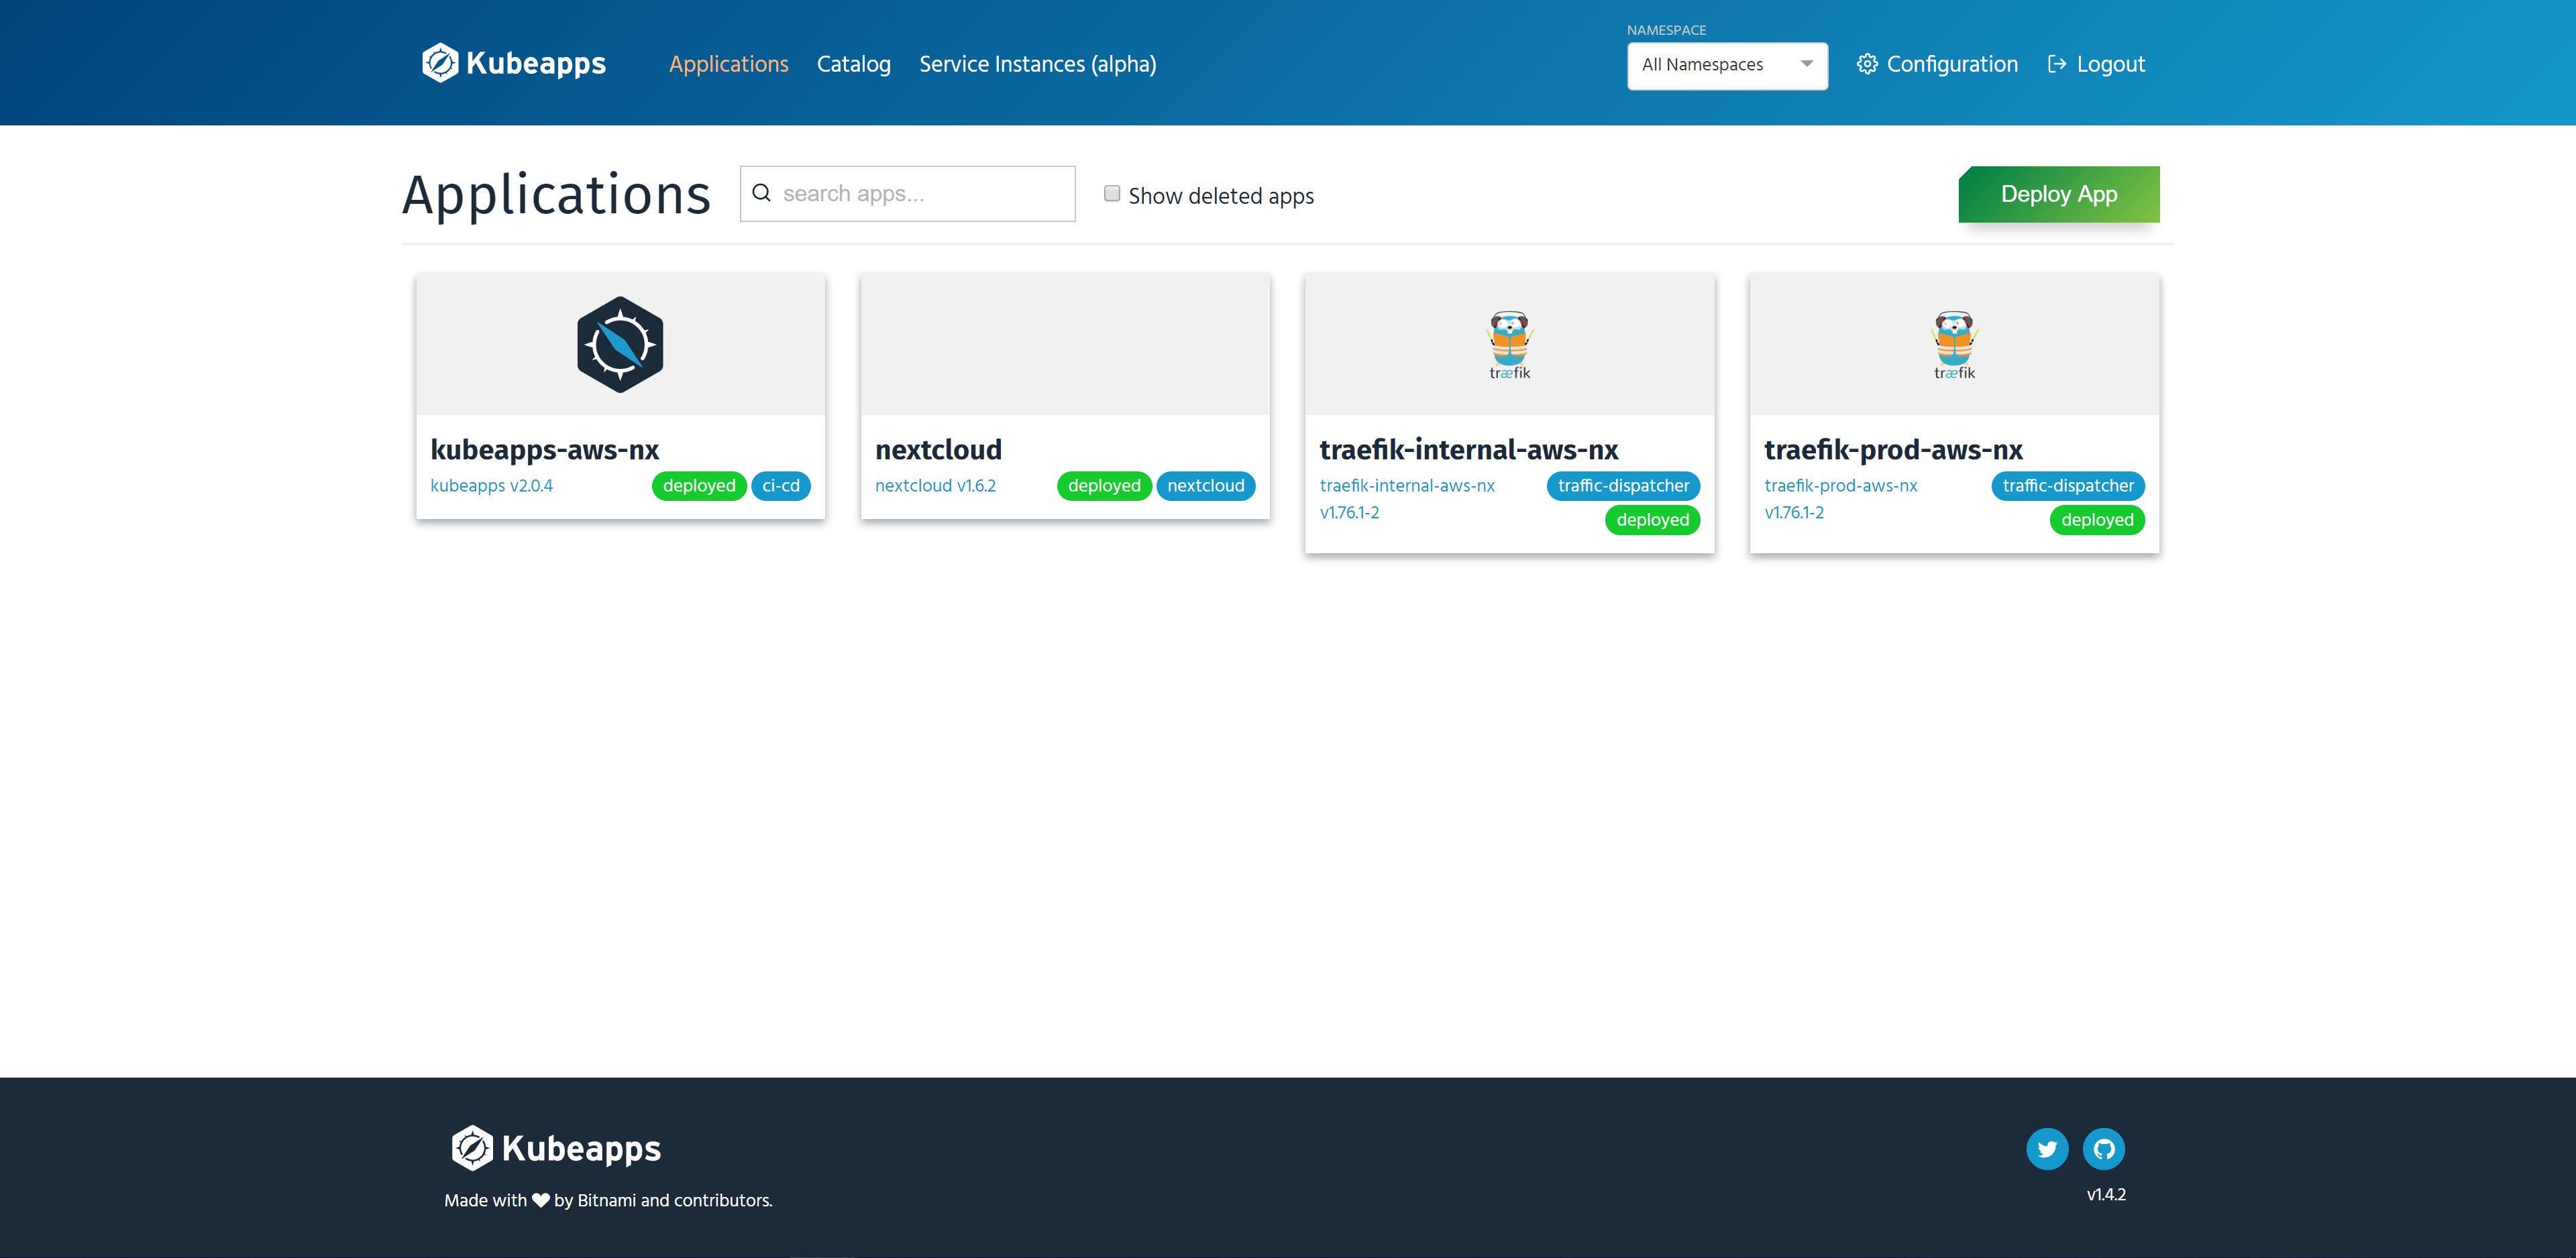
Task: Click the heart icon in footer
Action: pyautogui.click(x=540, y=1200)
